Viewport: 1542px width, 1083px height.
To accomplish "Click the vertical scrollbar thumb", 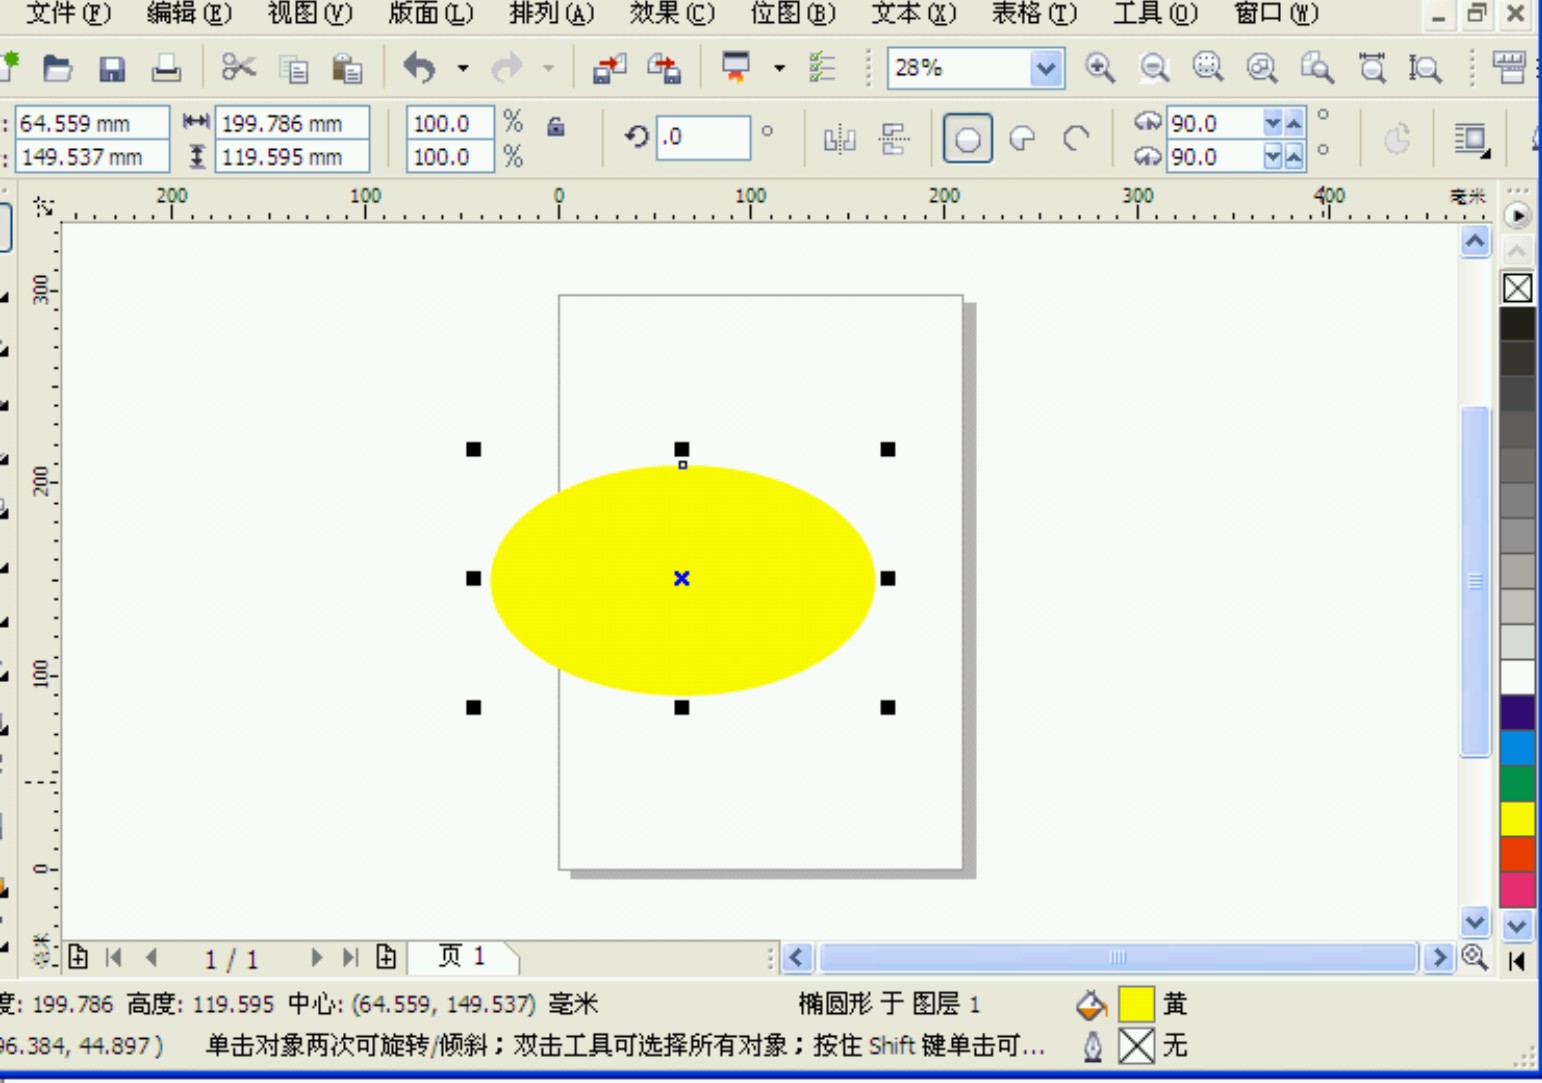I will coord(1475,582).
